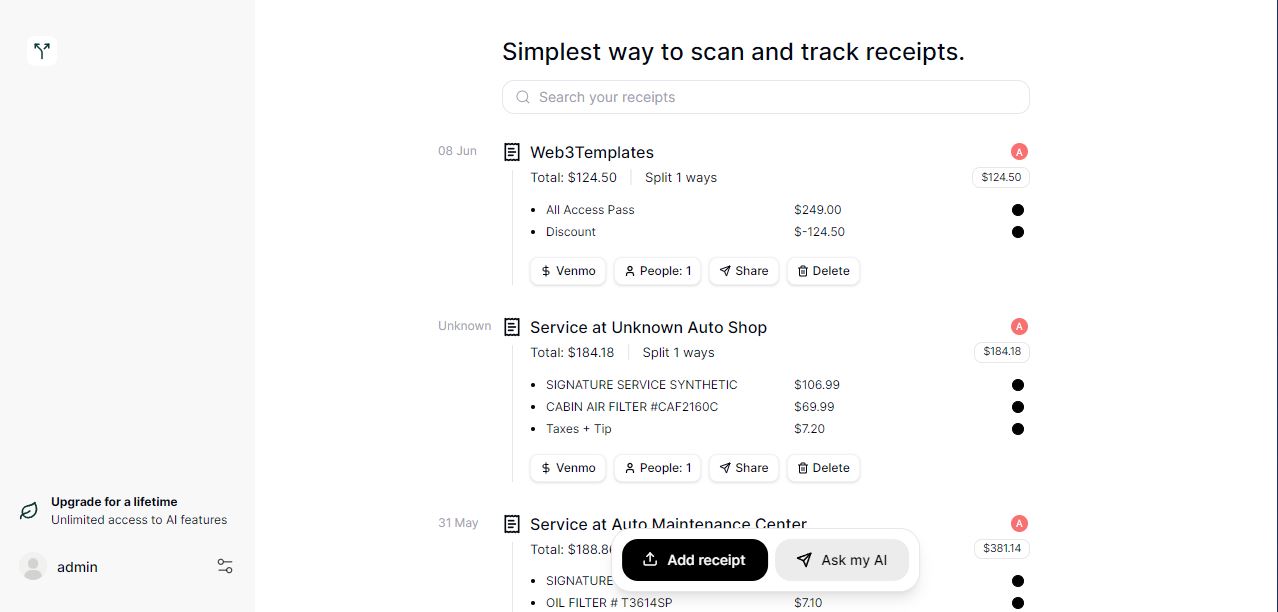Toggle the dot next to Taxes + Tip
Screen dimensions: 1278x612
tap(1018, 429)
